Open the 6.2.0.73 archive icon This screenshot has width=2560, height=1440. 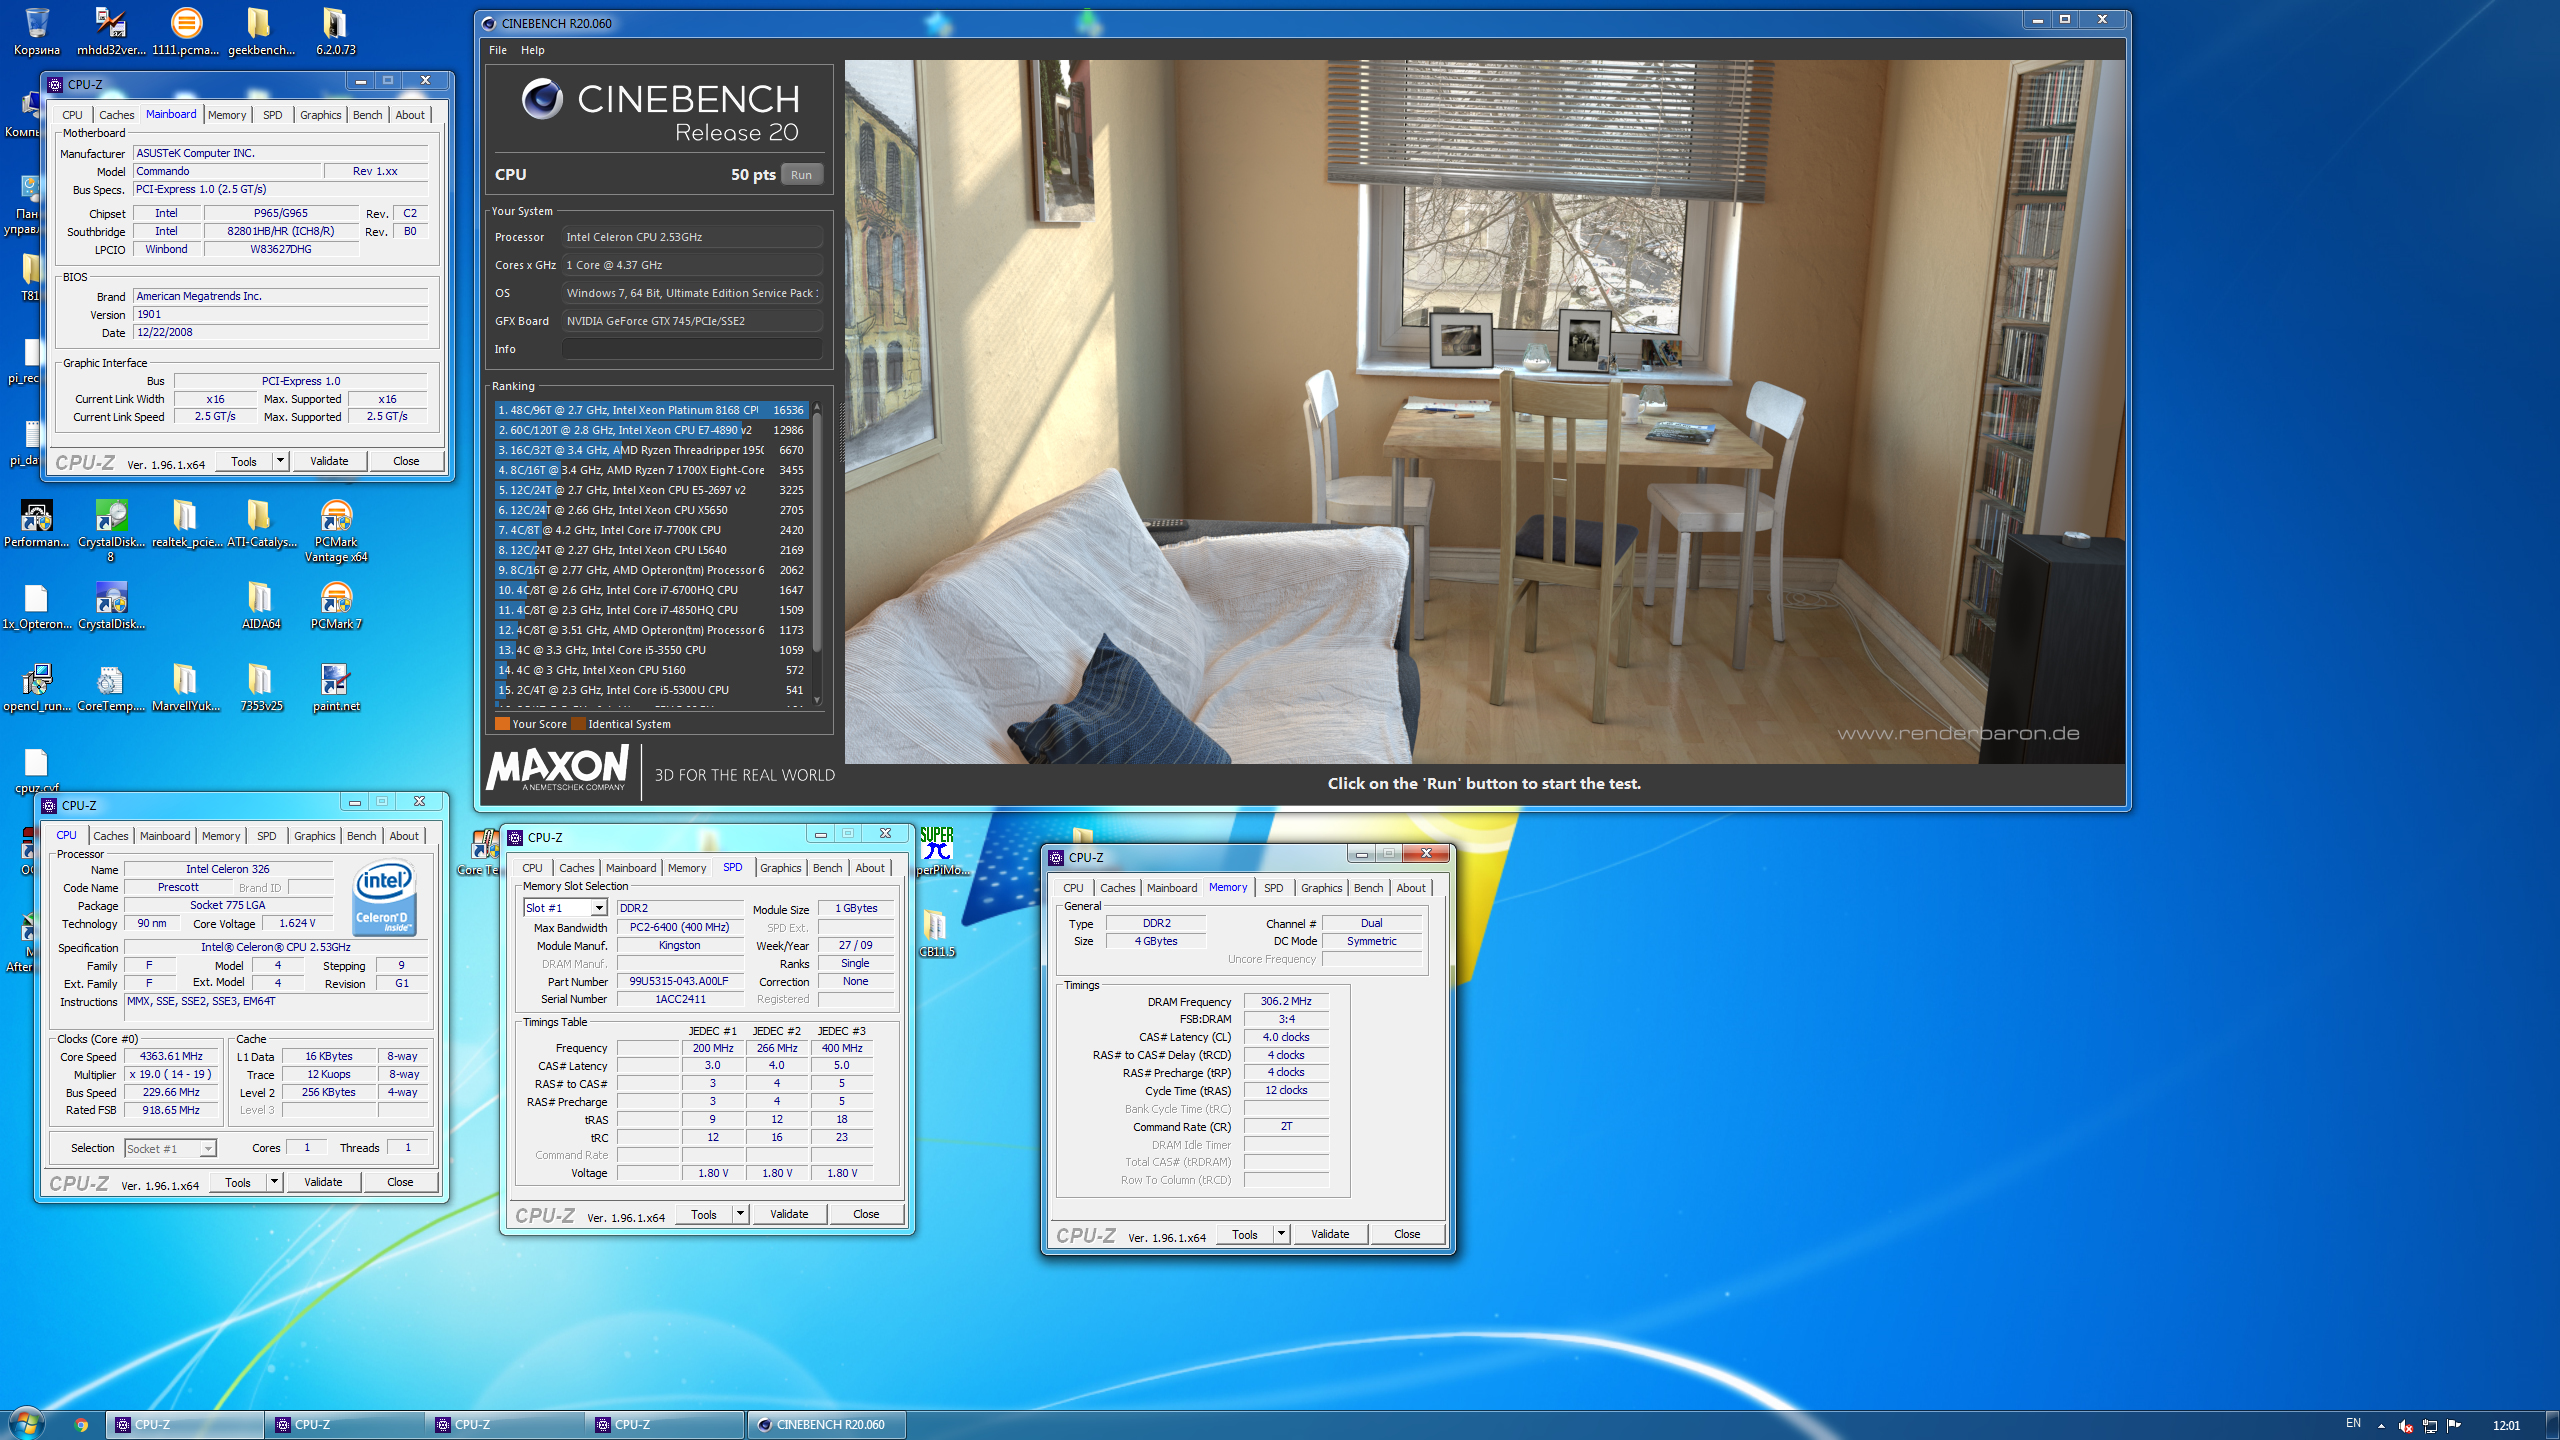click(x=335, y=30)
